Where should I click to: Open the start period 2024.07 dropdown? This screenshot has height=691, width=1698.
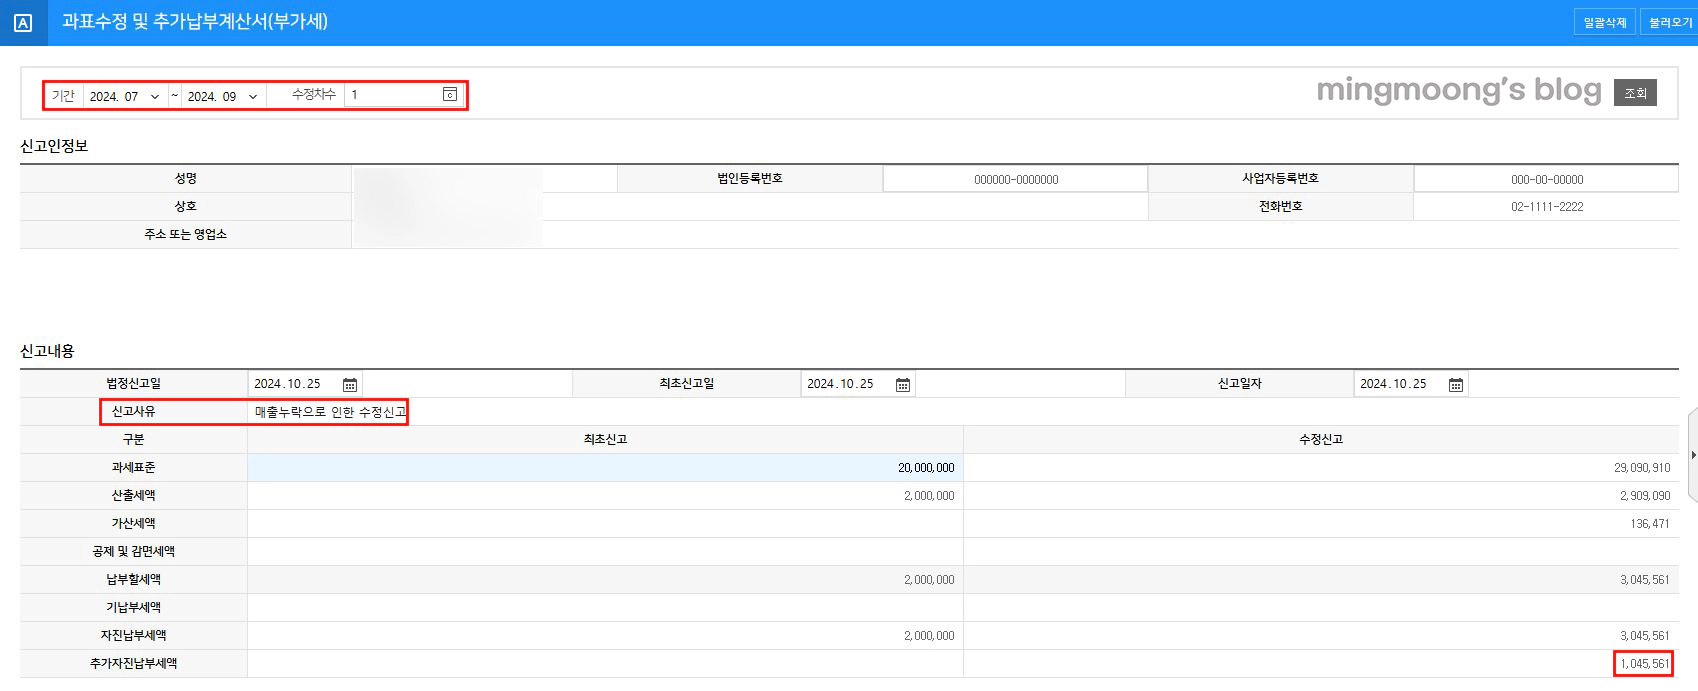pyautogui.click(x=125, y=96)
